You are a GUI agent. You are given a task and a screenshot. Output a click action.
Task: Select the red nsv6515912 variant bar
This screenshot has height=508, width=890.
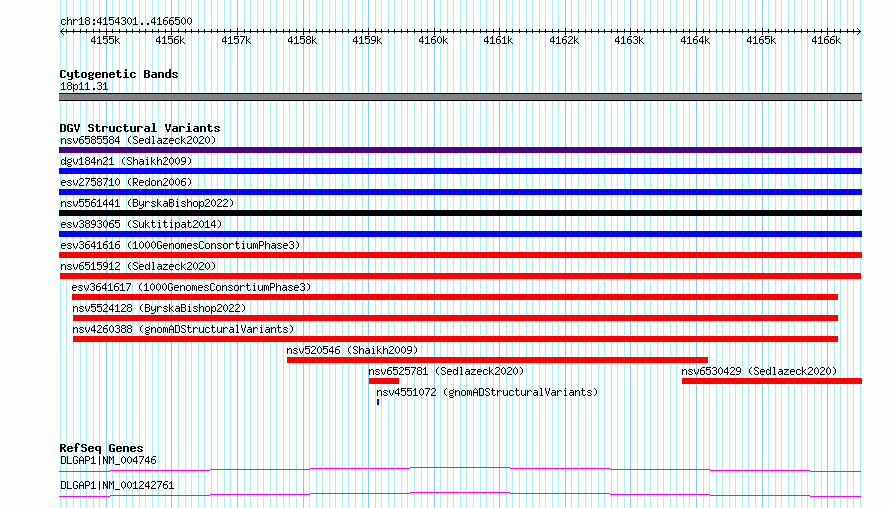(460, 276)
